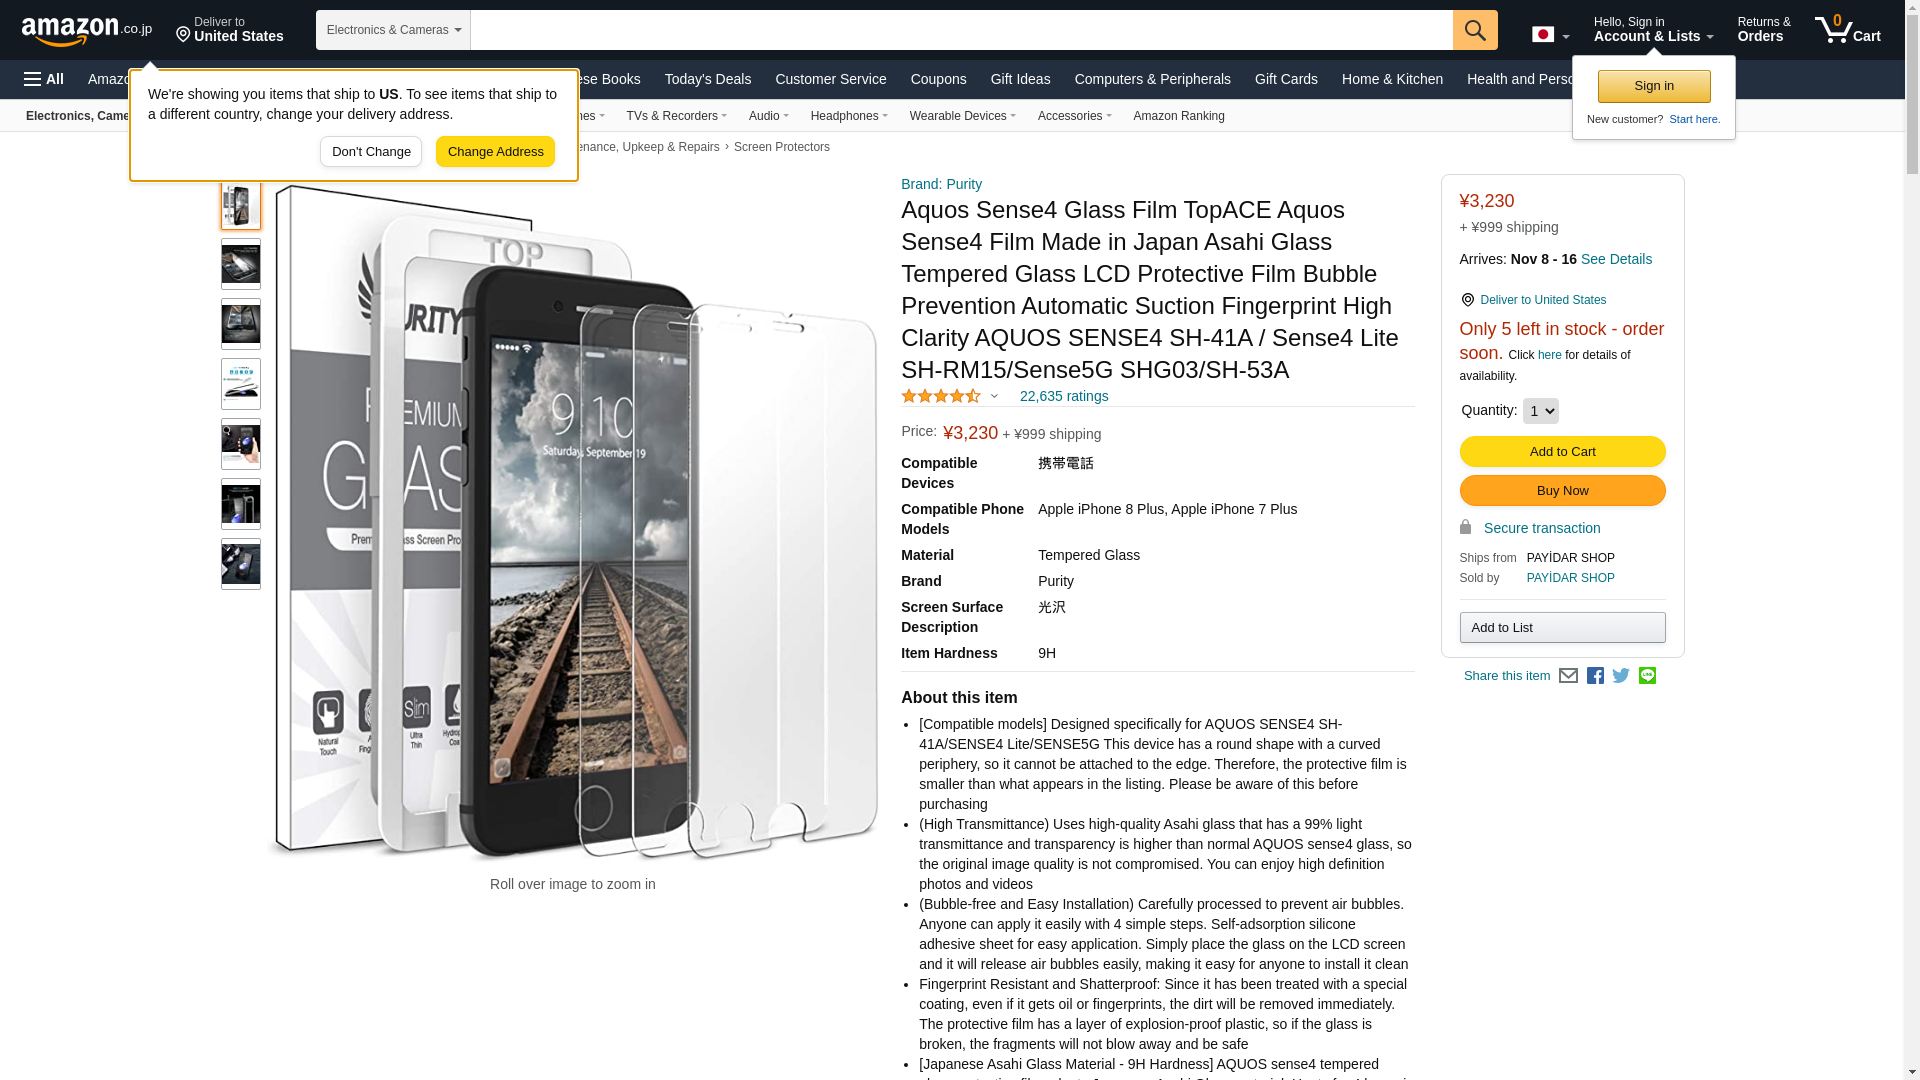Click Change Address in the popup
Screen dimensions: 1920x1080
(x=495, y=152)
